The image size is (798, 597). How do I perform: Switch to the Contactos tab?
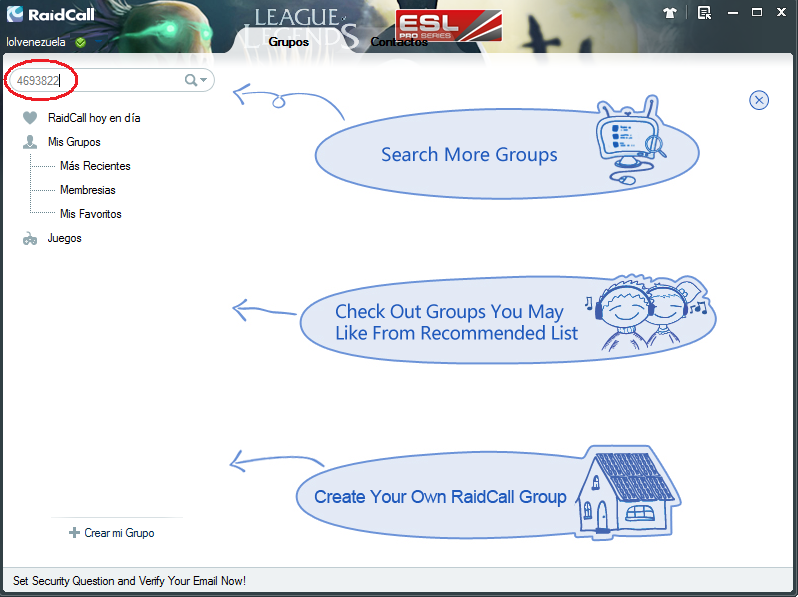399,42
